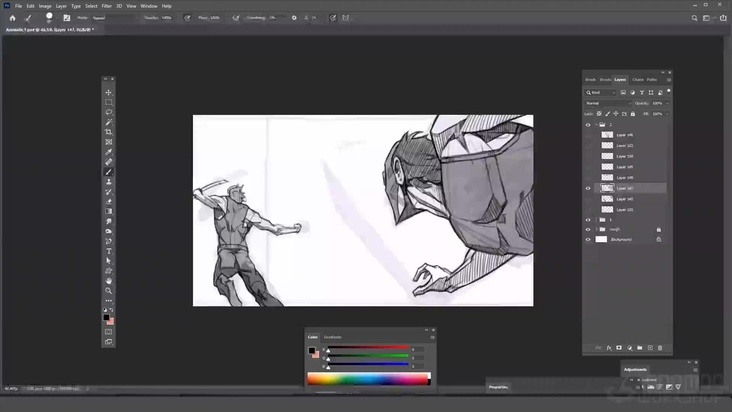Image resolution: width=732 pixels, height=412 pixels.
Task: Select the Hand tool
Action: (109, 281)
